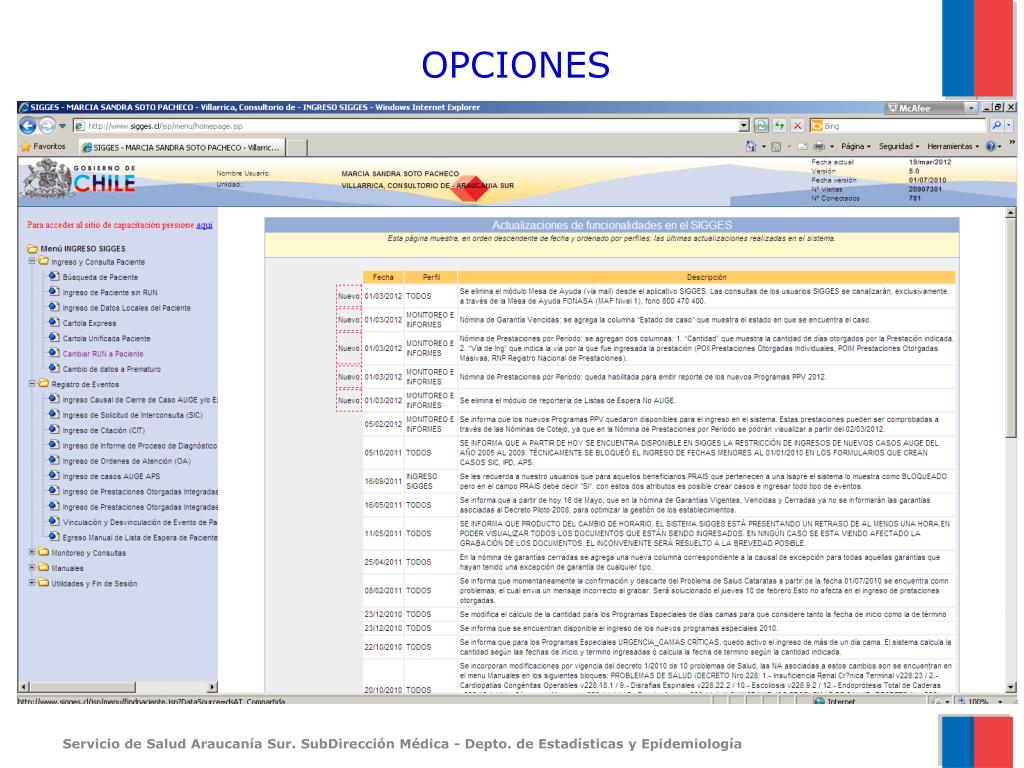Open the 100% zoom level dropdown in status bar

tap(1000, 702)
